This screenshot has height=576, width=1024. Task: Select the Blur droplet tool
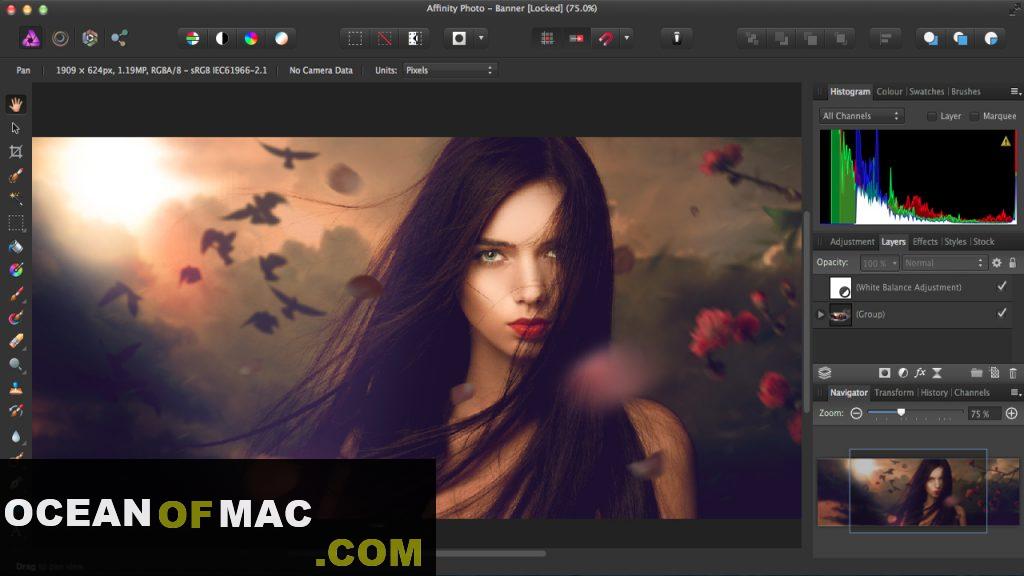[x=16, y=436]
